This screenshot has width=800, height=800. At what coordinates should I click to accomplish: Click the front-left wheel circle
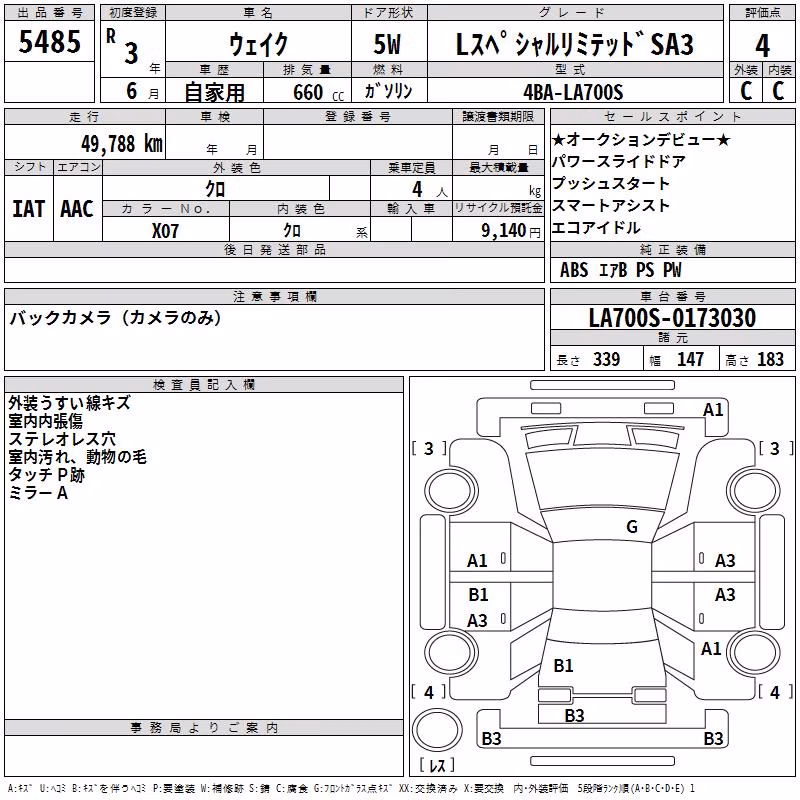(x=451, y=491)
